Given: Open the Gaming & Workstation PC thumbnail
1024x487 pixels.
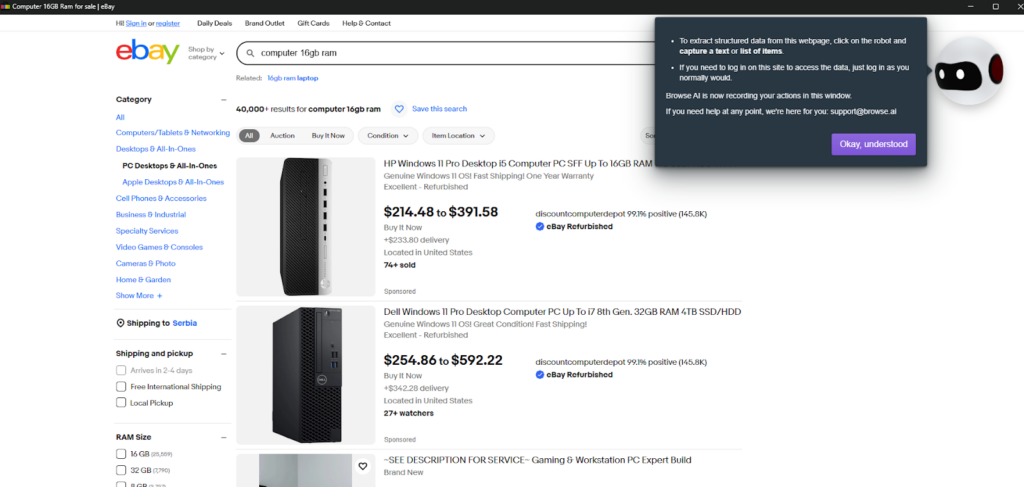Looking at the screenshot, I should click(306, 471).
